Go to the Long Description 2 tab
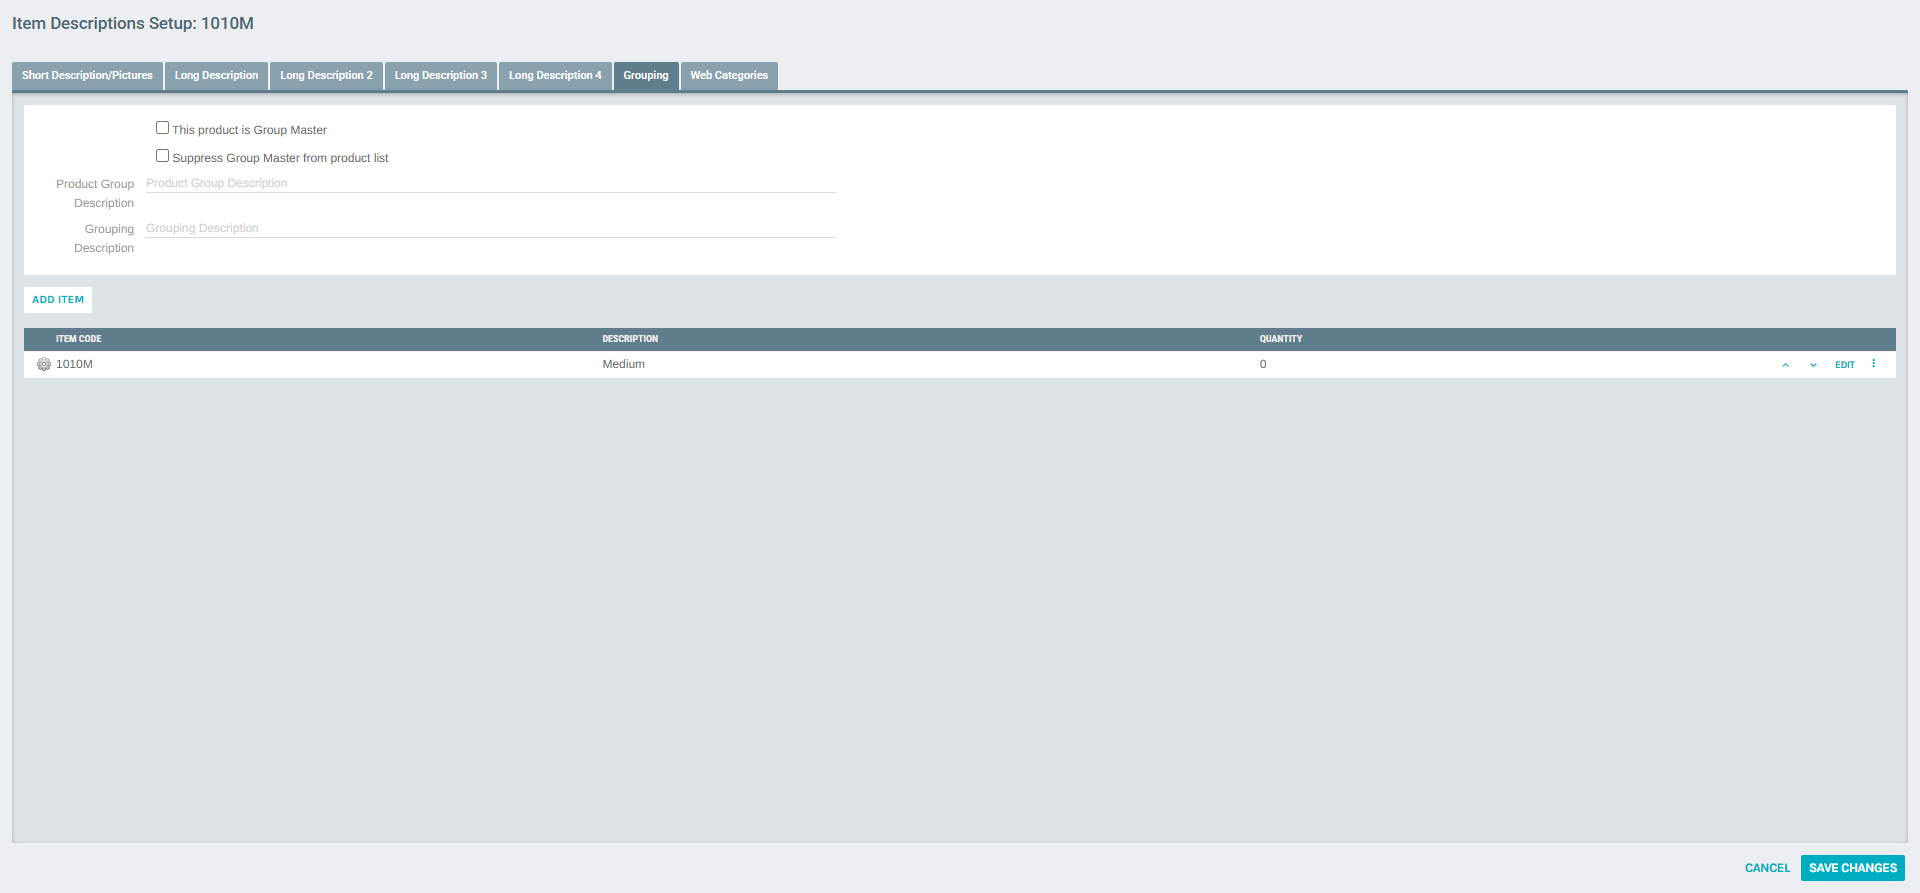This screenshot has height=893, width=1920. [x=326, y=76]
